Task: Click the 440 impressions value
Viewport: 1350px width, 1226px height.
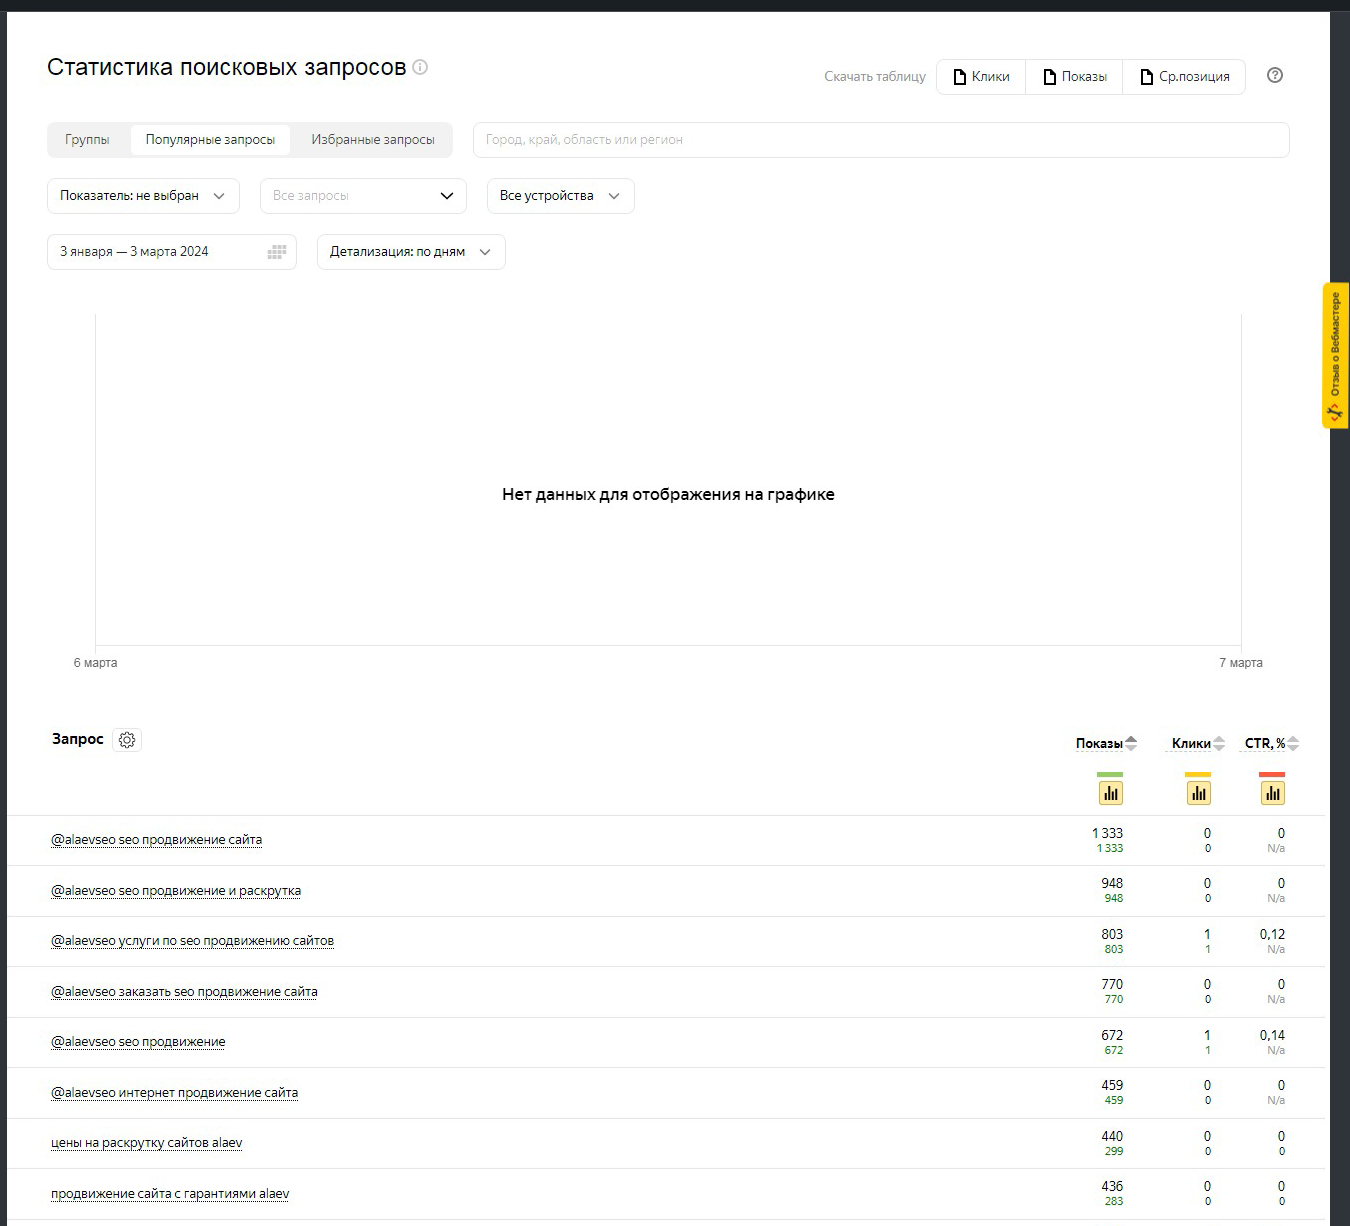Action: [x=1112, y=1136]
